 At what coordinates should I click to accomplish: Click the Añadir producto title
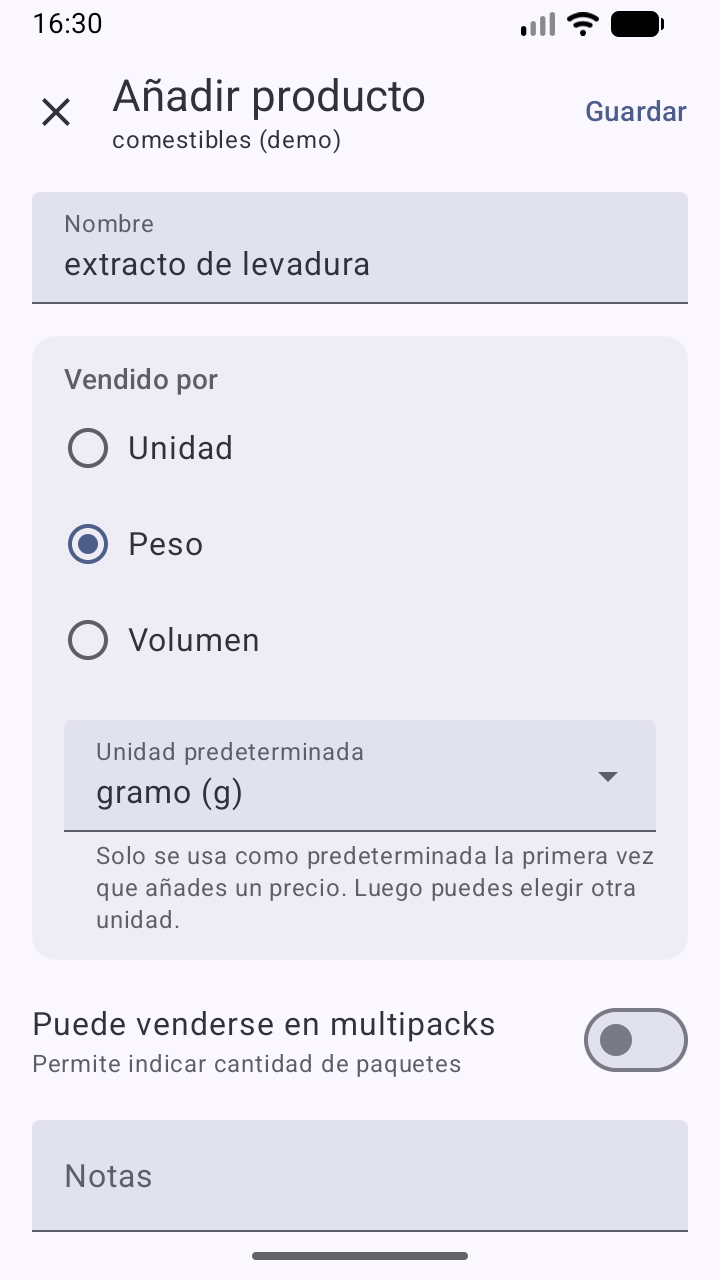pyautogui.click(x=269, y=97)
